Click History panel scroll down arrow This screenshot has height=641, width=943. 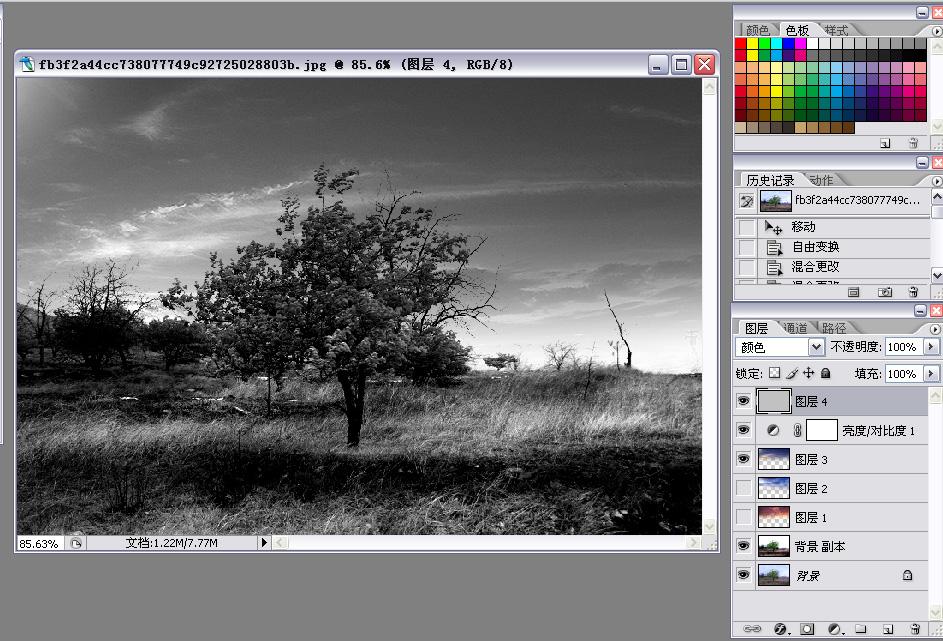point(937,275)
